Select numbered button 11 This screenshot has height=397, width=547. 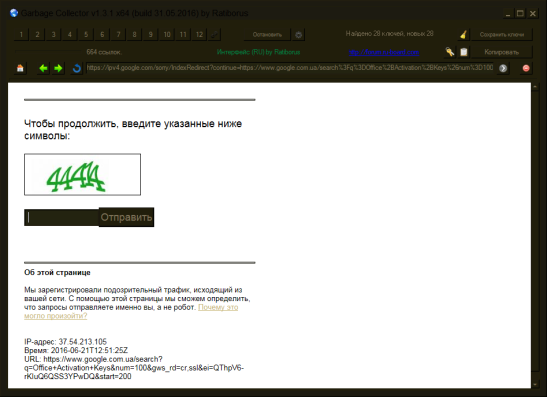point(183,35)
